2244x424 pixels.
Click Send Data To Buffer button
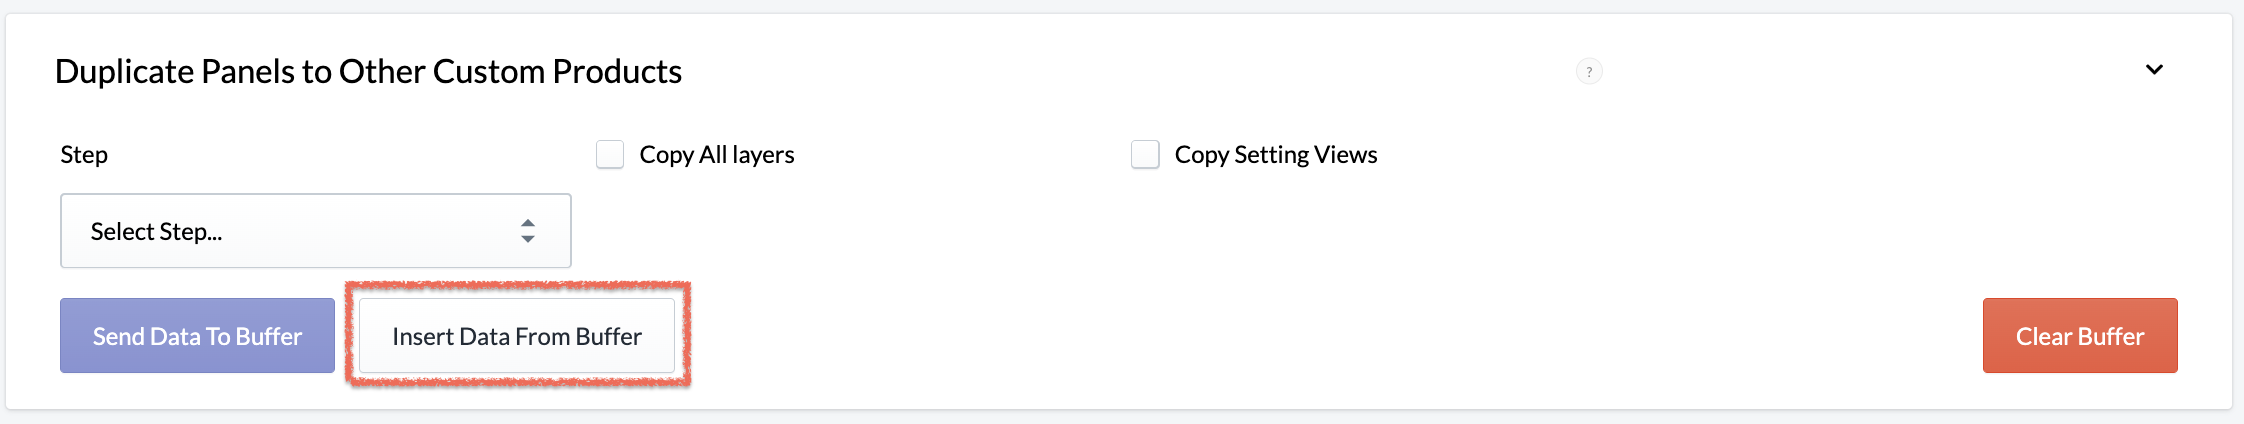pyautogui.click(x=197, y=336)
